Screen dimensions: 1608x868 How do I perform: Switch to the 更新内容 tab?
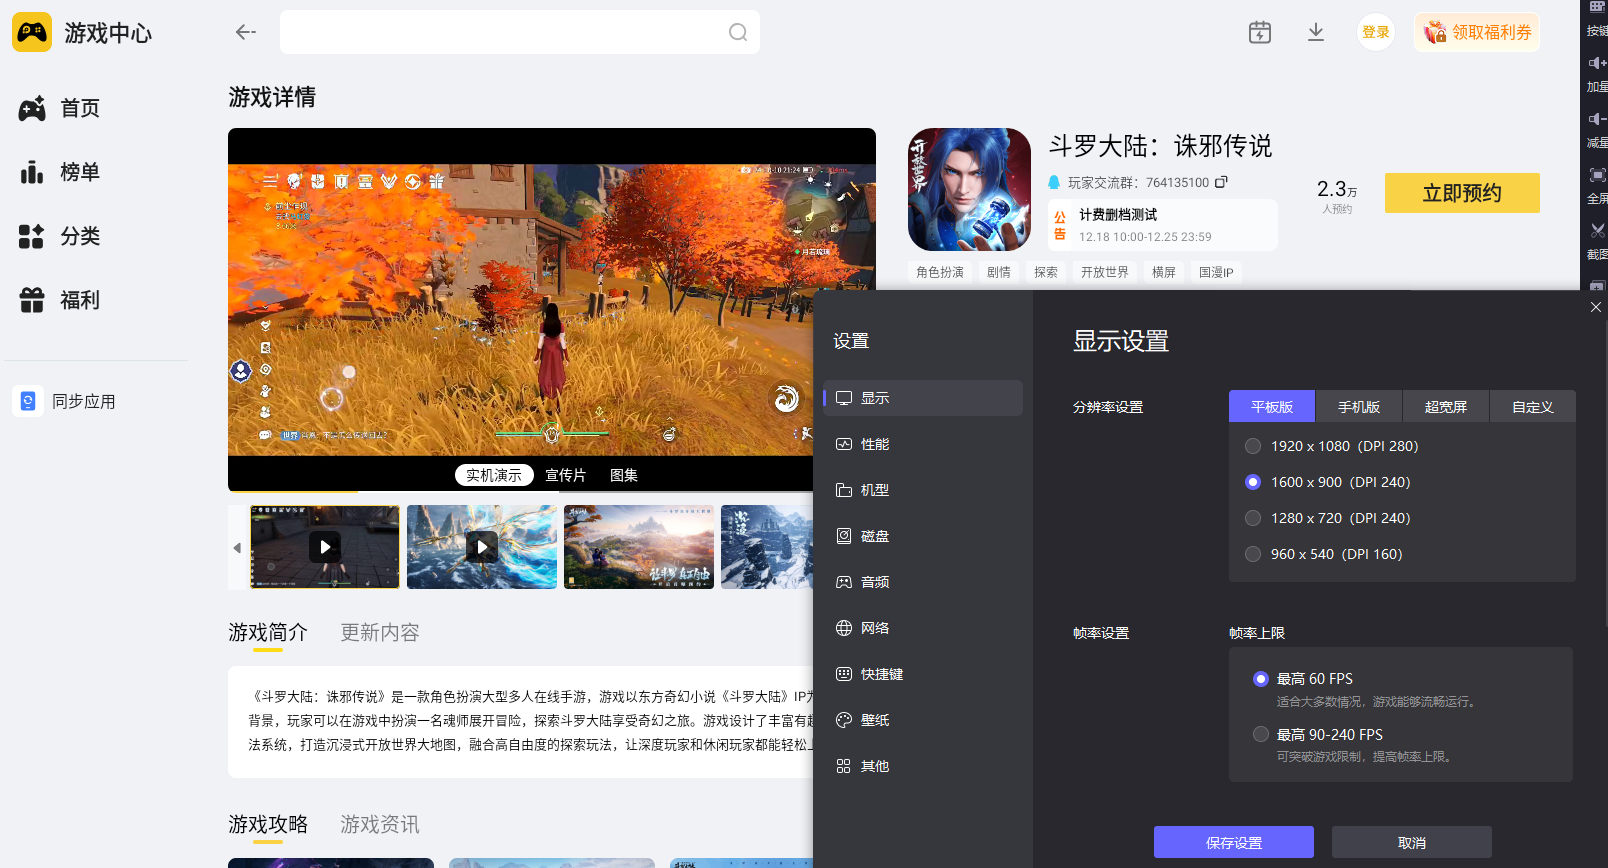pyautogui.click(x=380, y=633)
